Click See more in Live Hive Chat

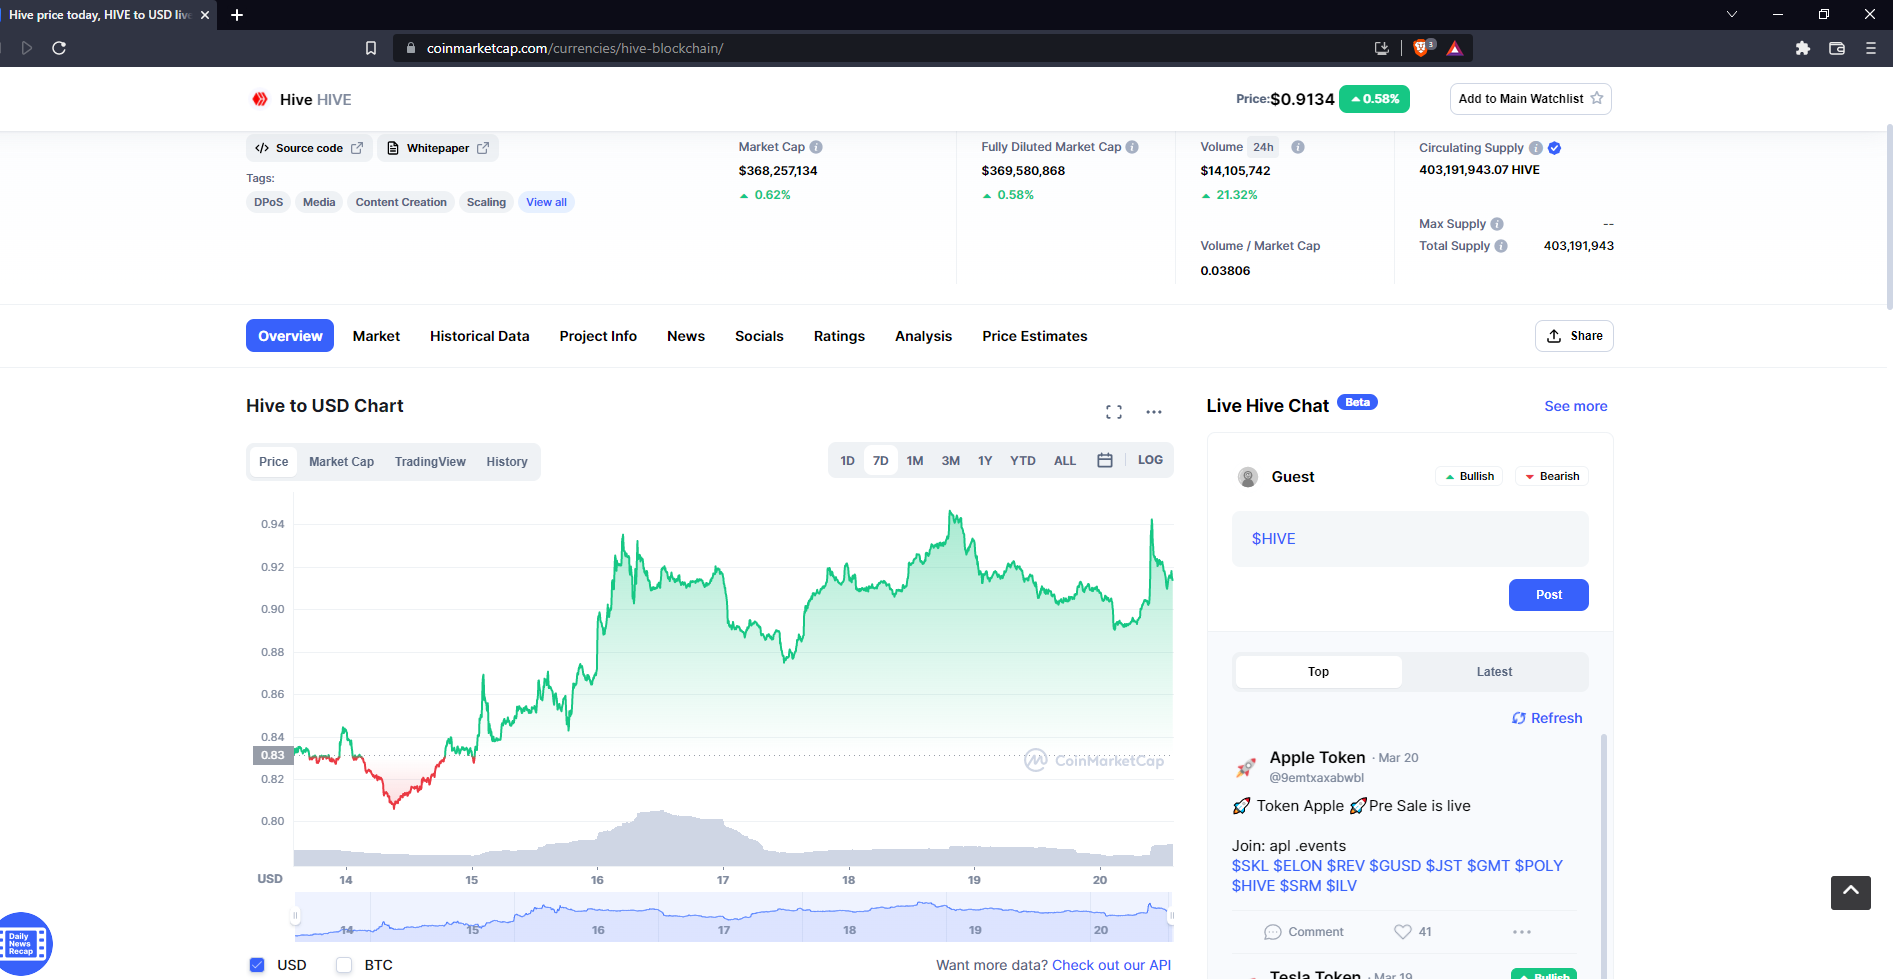[1576, 406]
